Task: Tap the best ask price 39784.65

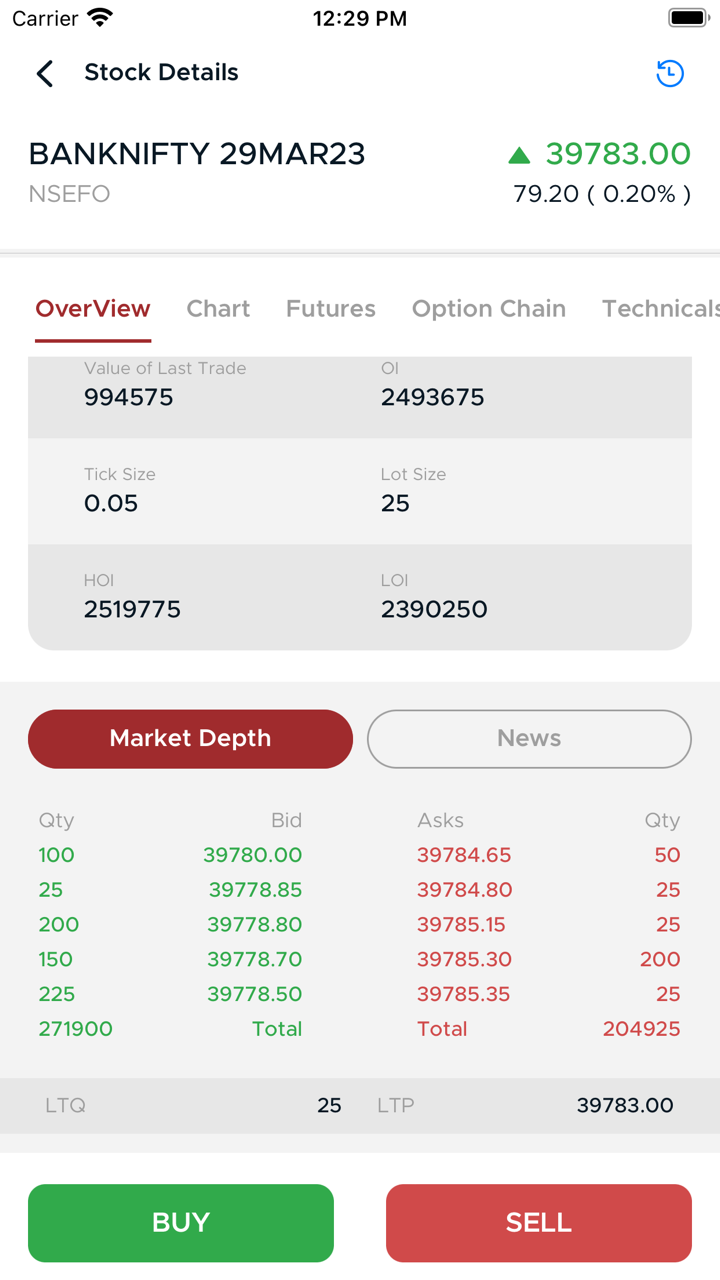Action: (x=464, y=855)
